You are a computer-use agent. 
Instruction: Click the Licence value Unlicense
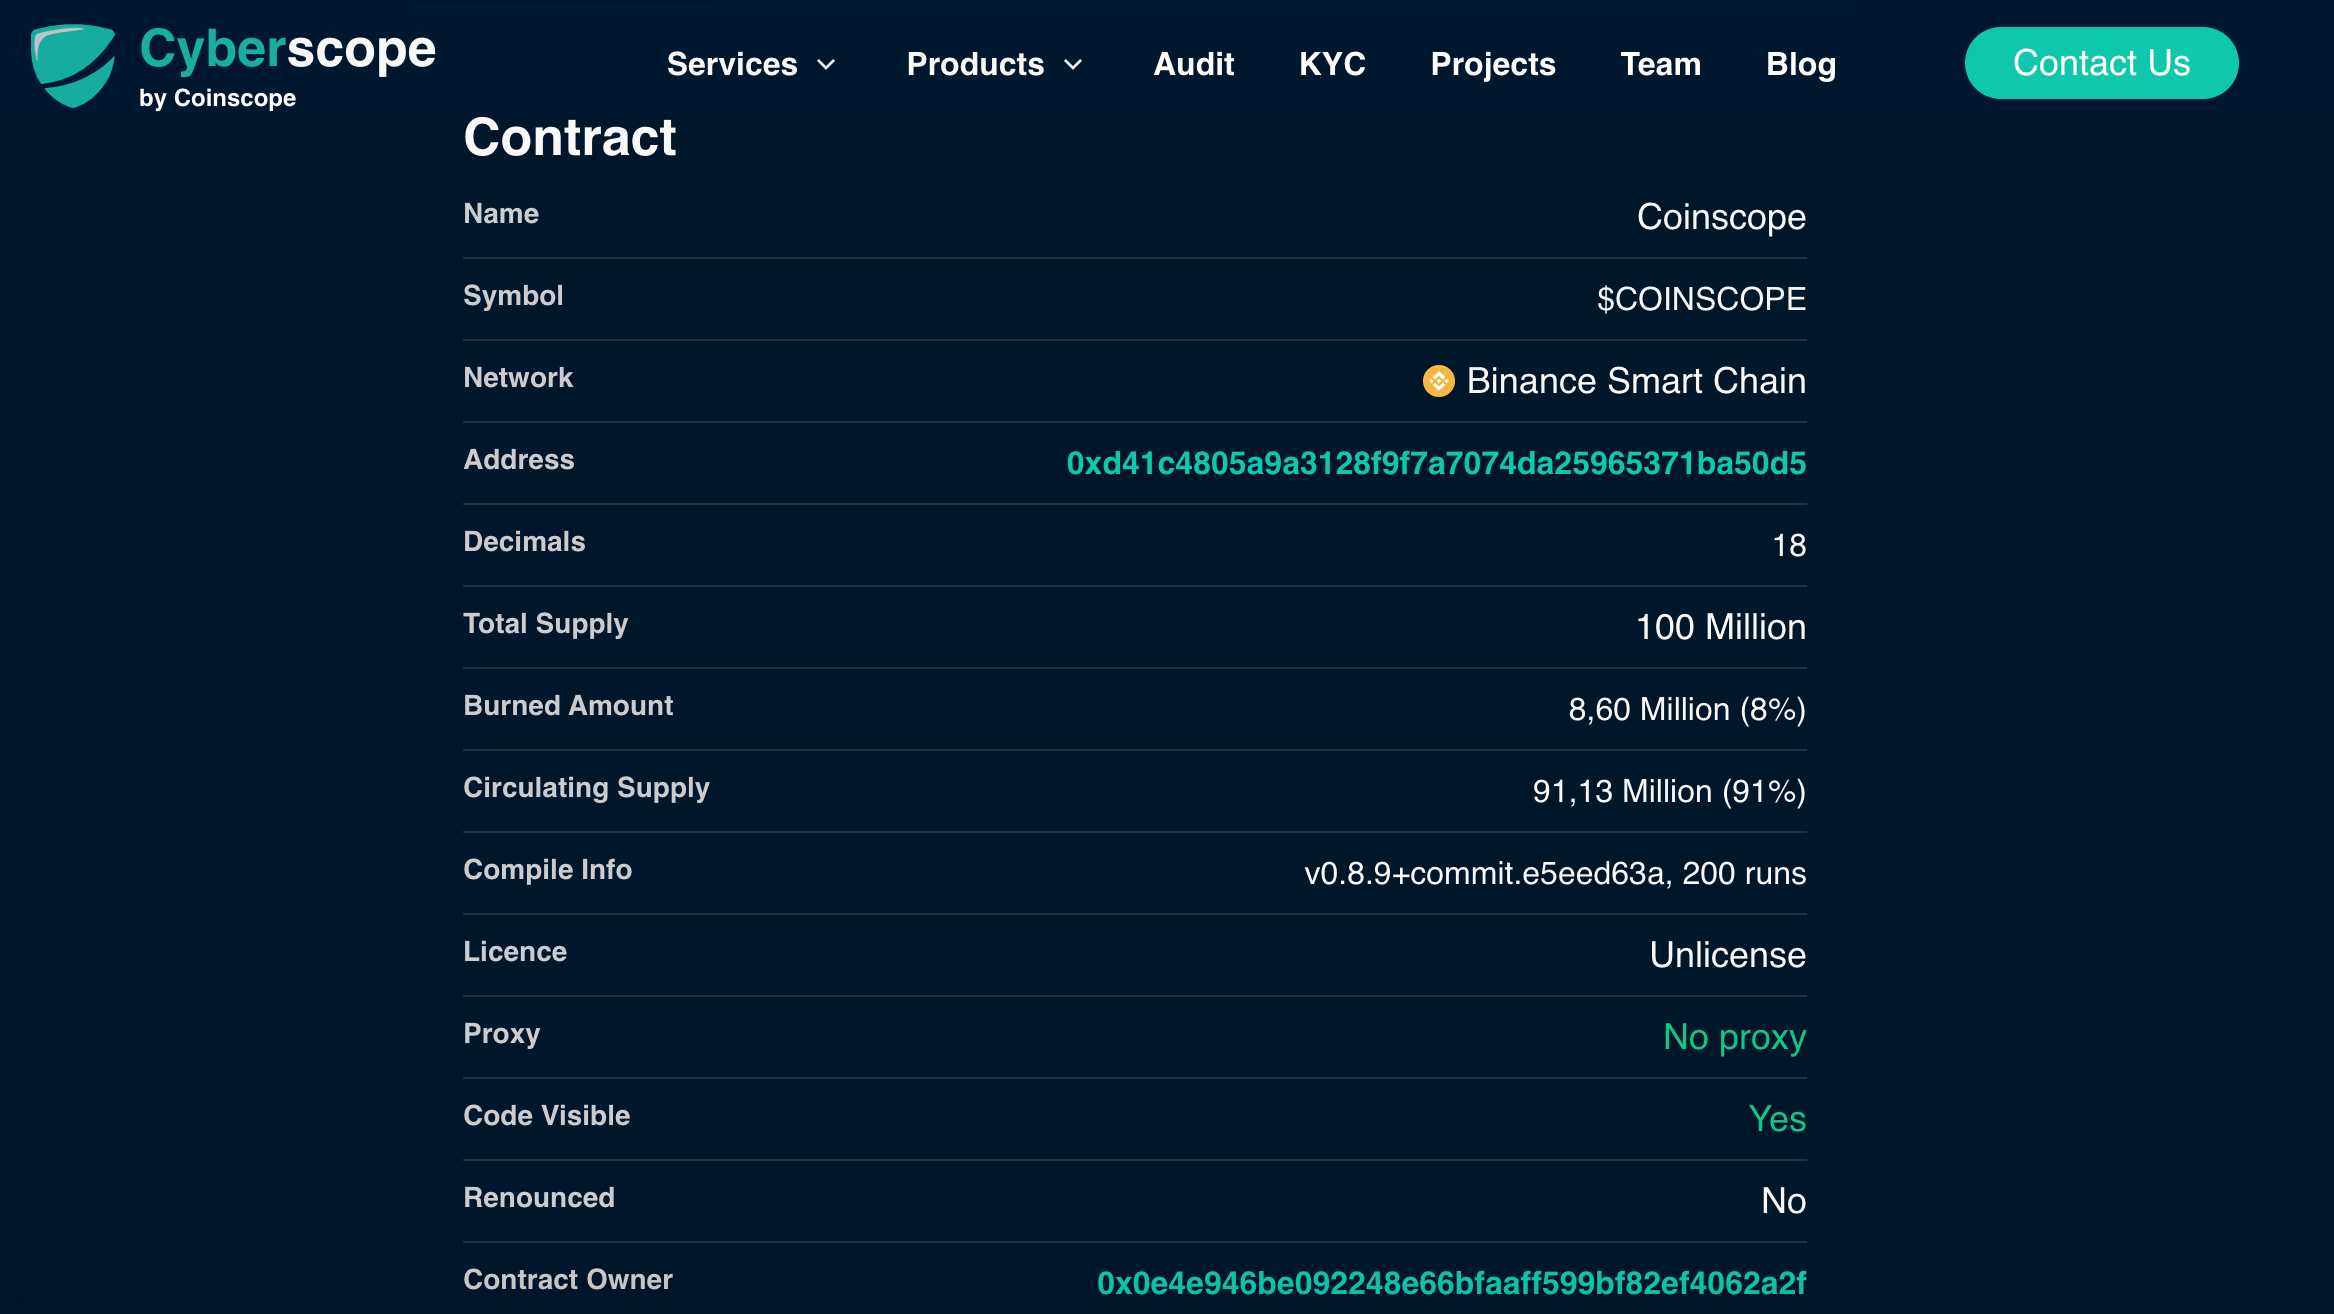point(1727,955)
